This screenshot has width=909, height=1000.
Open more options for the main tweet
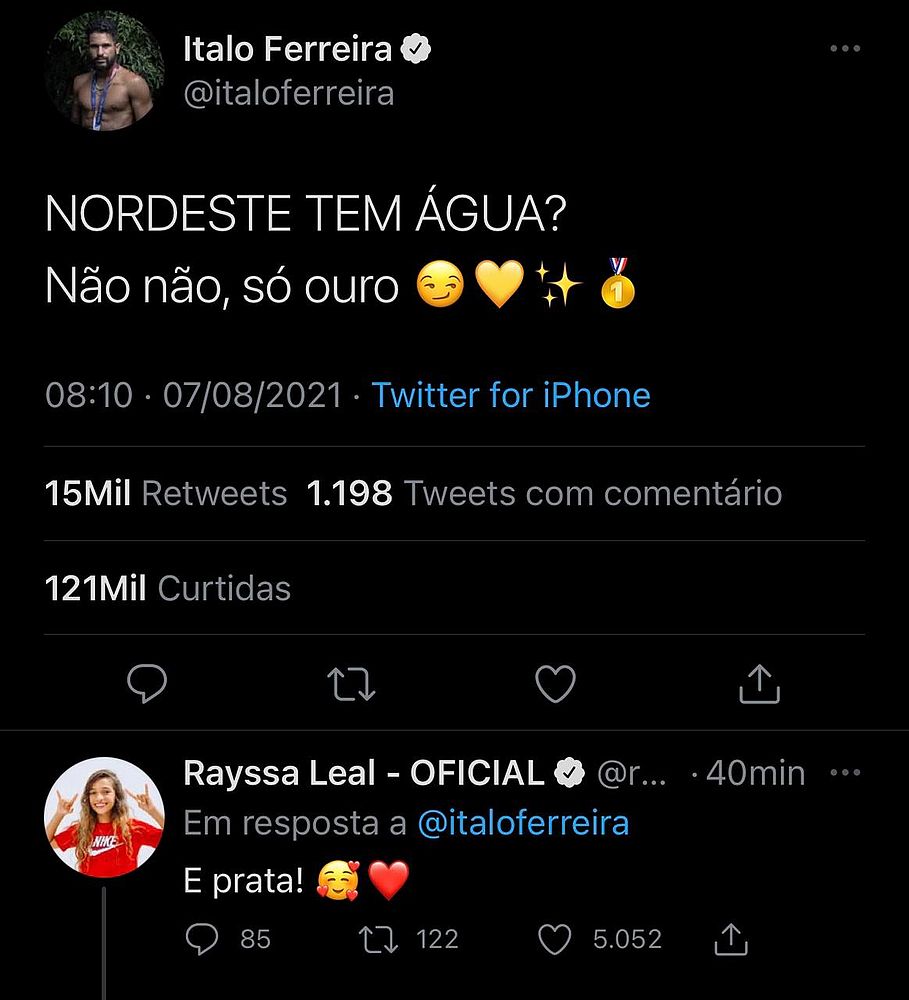click(x=845, y=49)
